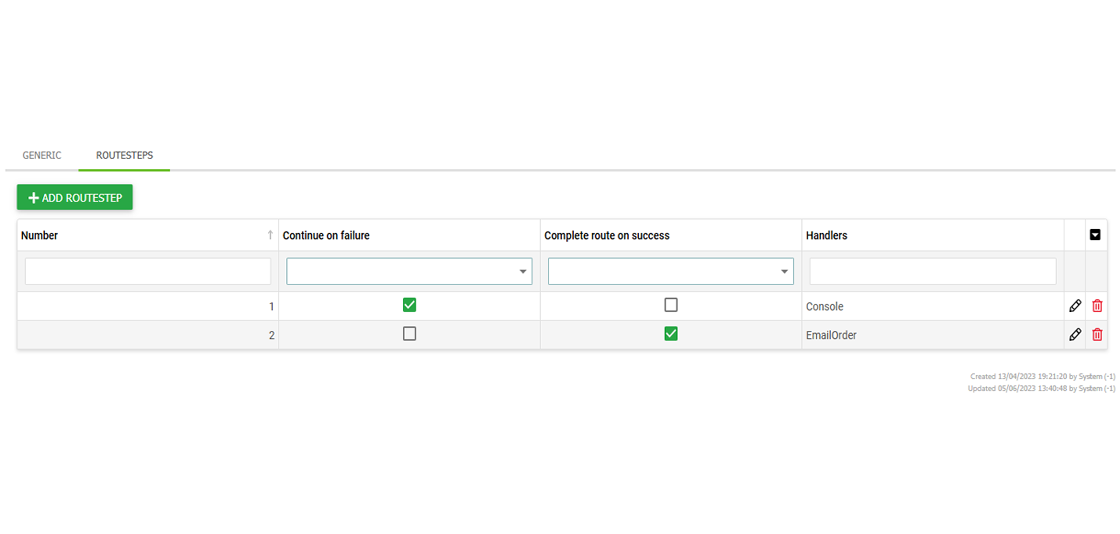
Task: Edit the EmailOrder routestep with pencil icon
Action: pyautogui.click(x=1074, y=334)
